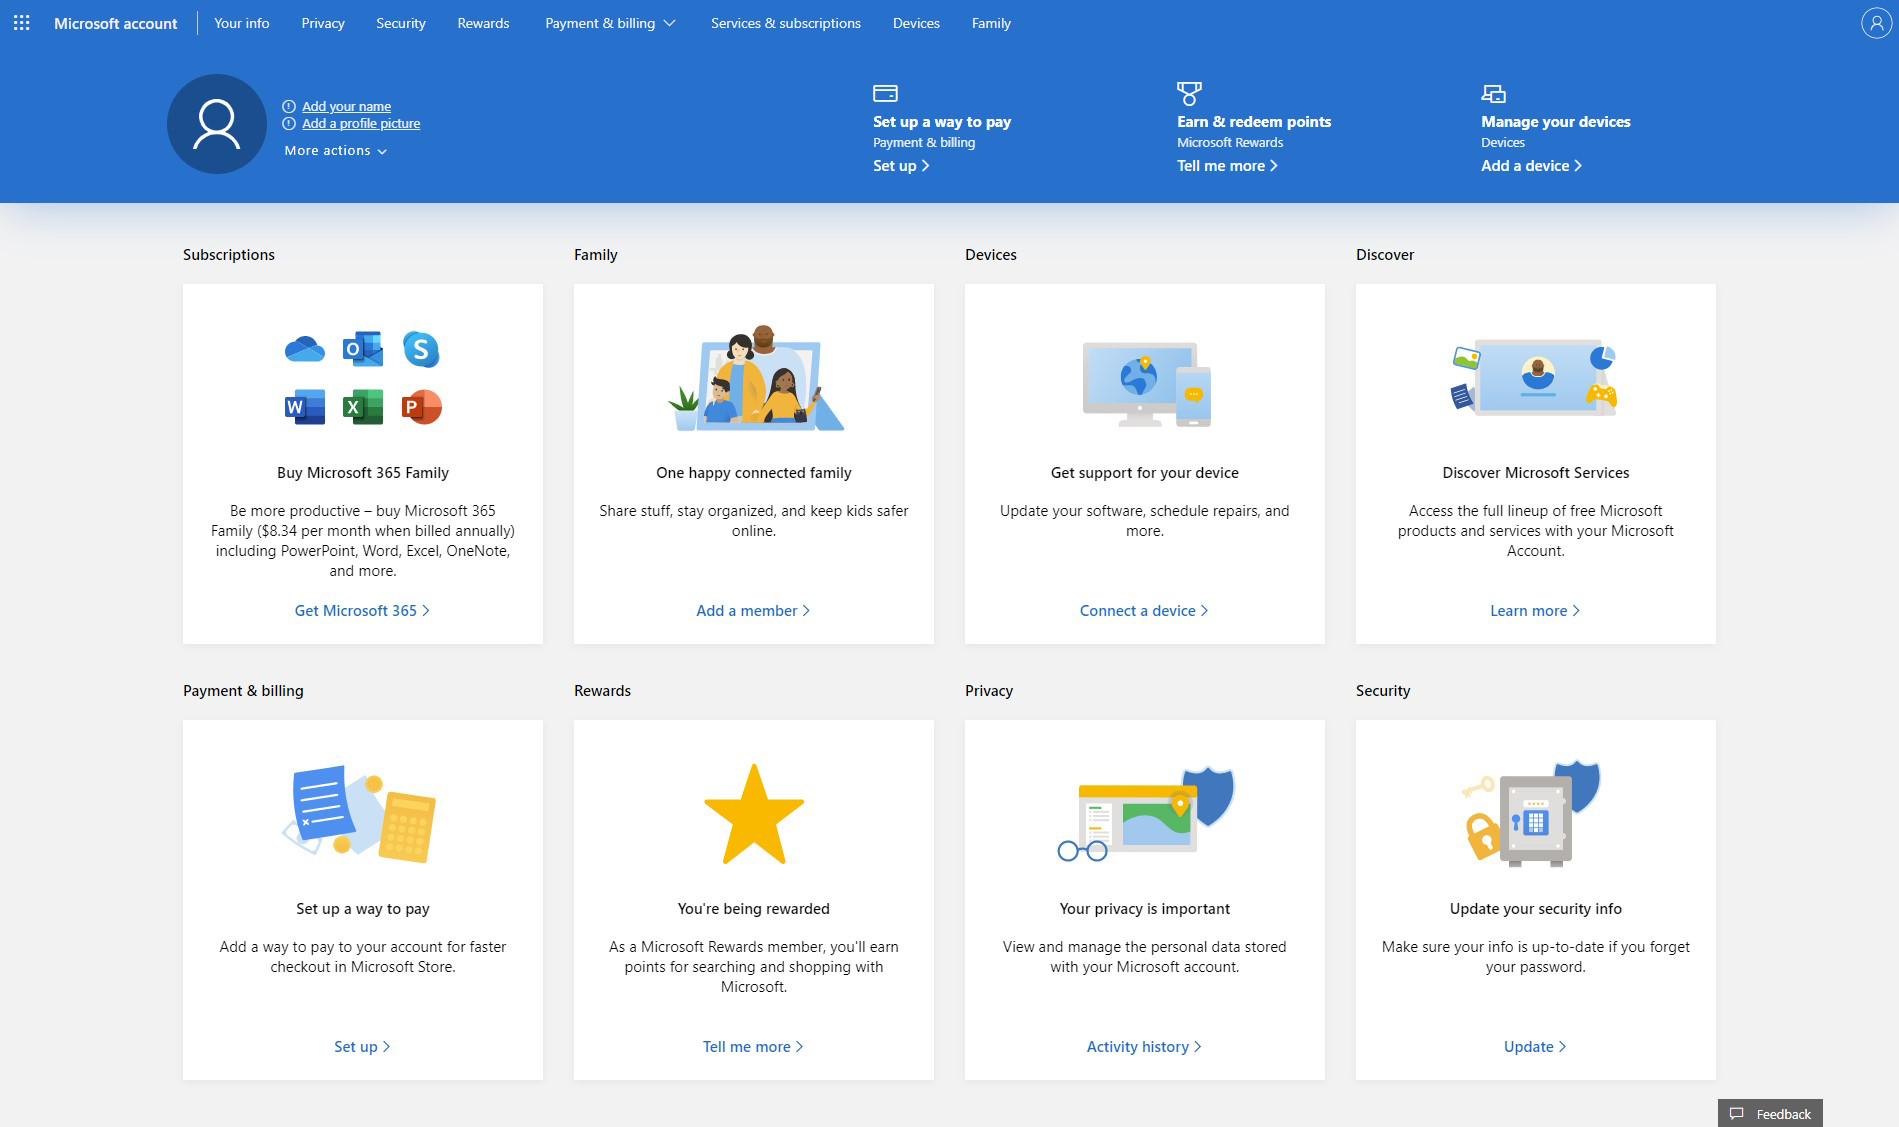Click the devices icon above Manage your devices
The image size is (1899, 1127).
(1493, 93)
